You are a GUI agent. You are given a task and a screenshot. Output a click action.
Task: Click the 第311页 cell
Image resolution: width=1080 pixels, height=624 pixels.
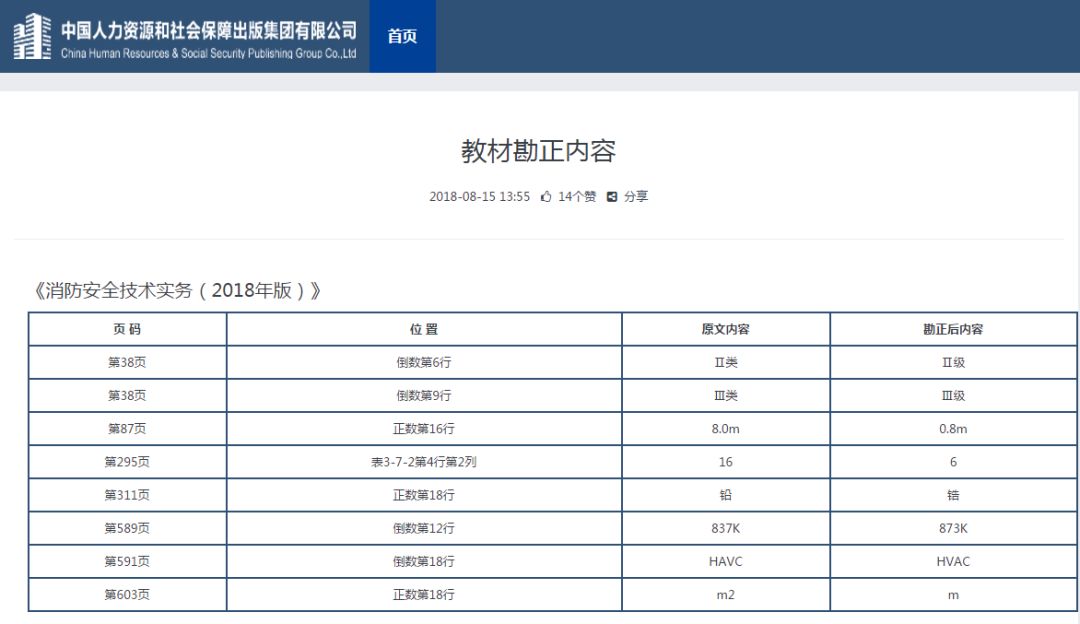click(127, 495)
